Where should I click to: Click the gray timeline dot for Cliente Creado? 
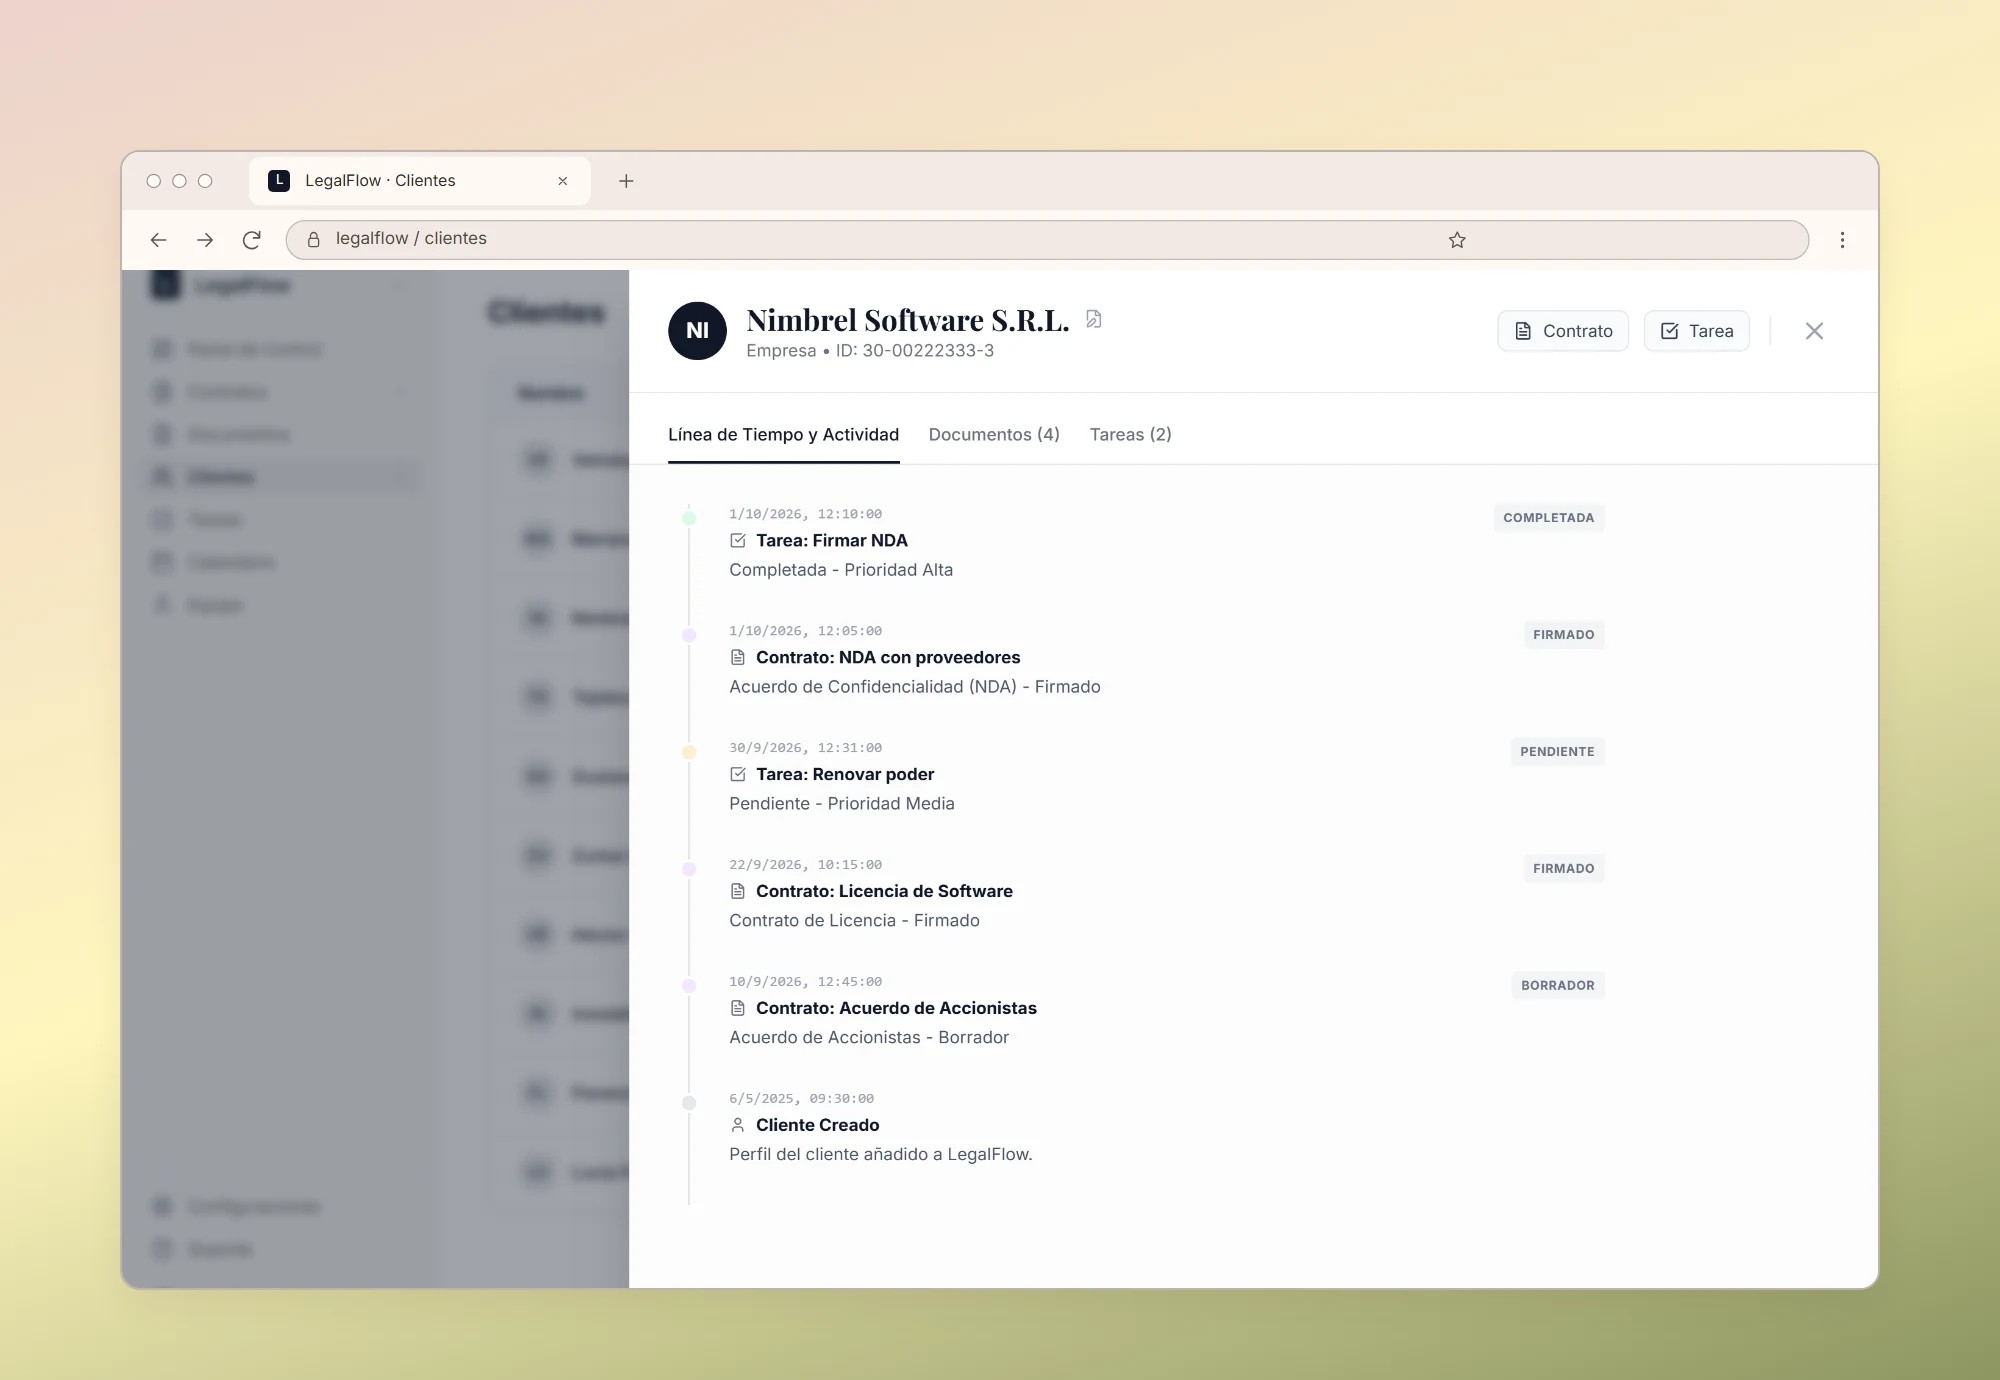689,1103
